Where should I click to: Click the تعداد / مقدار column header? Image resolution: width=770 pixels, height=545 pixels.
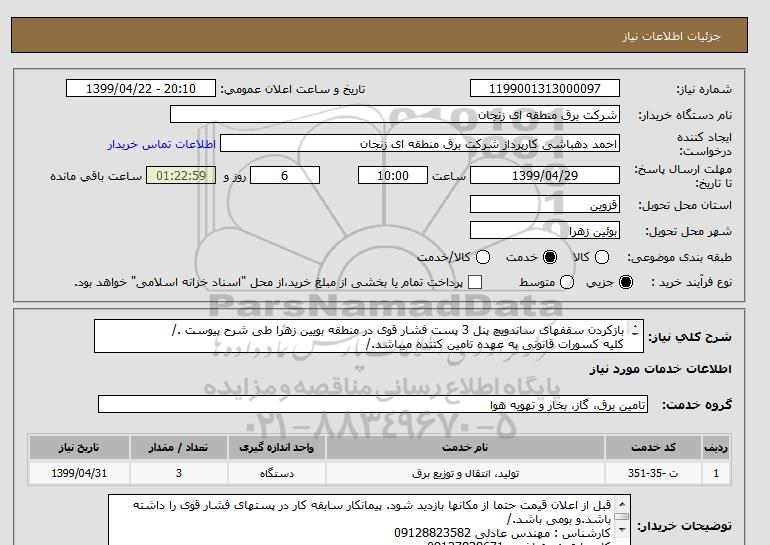point(179,447)
